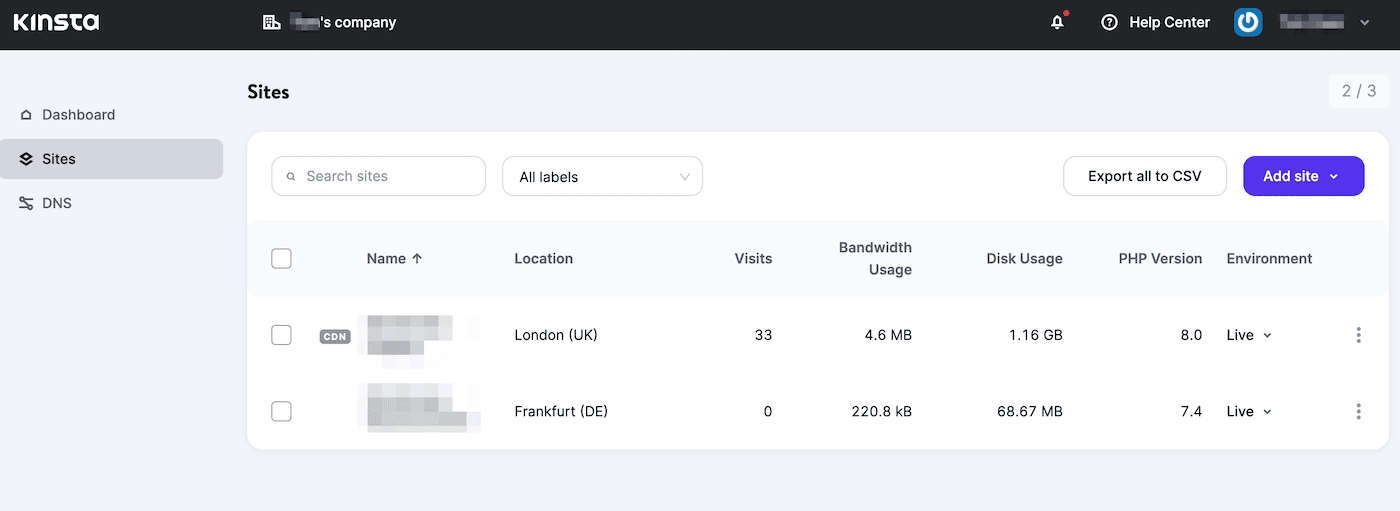The height and width of the screenshot is (511, 1400).
Task: Open the three-dot menu for Frankfurt site
Action: pos(1358,411)
